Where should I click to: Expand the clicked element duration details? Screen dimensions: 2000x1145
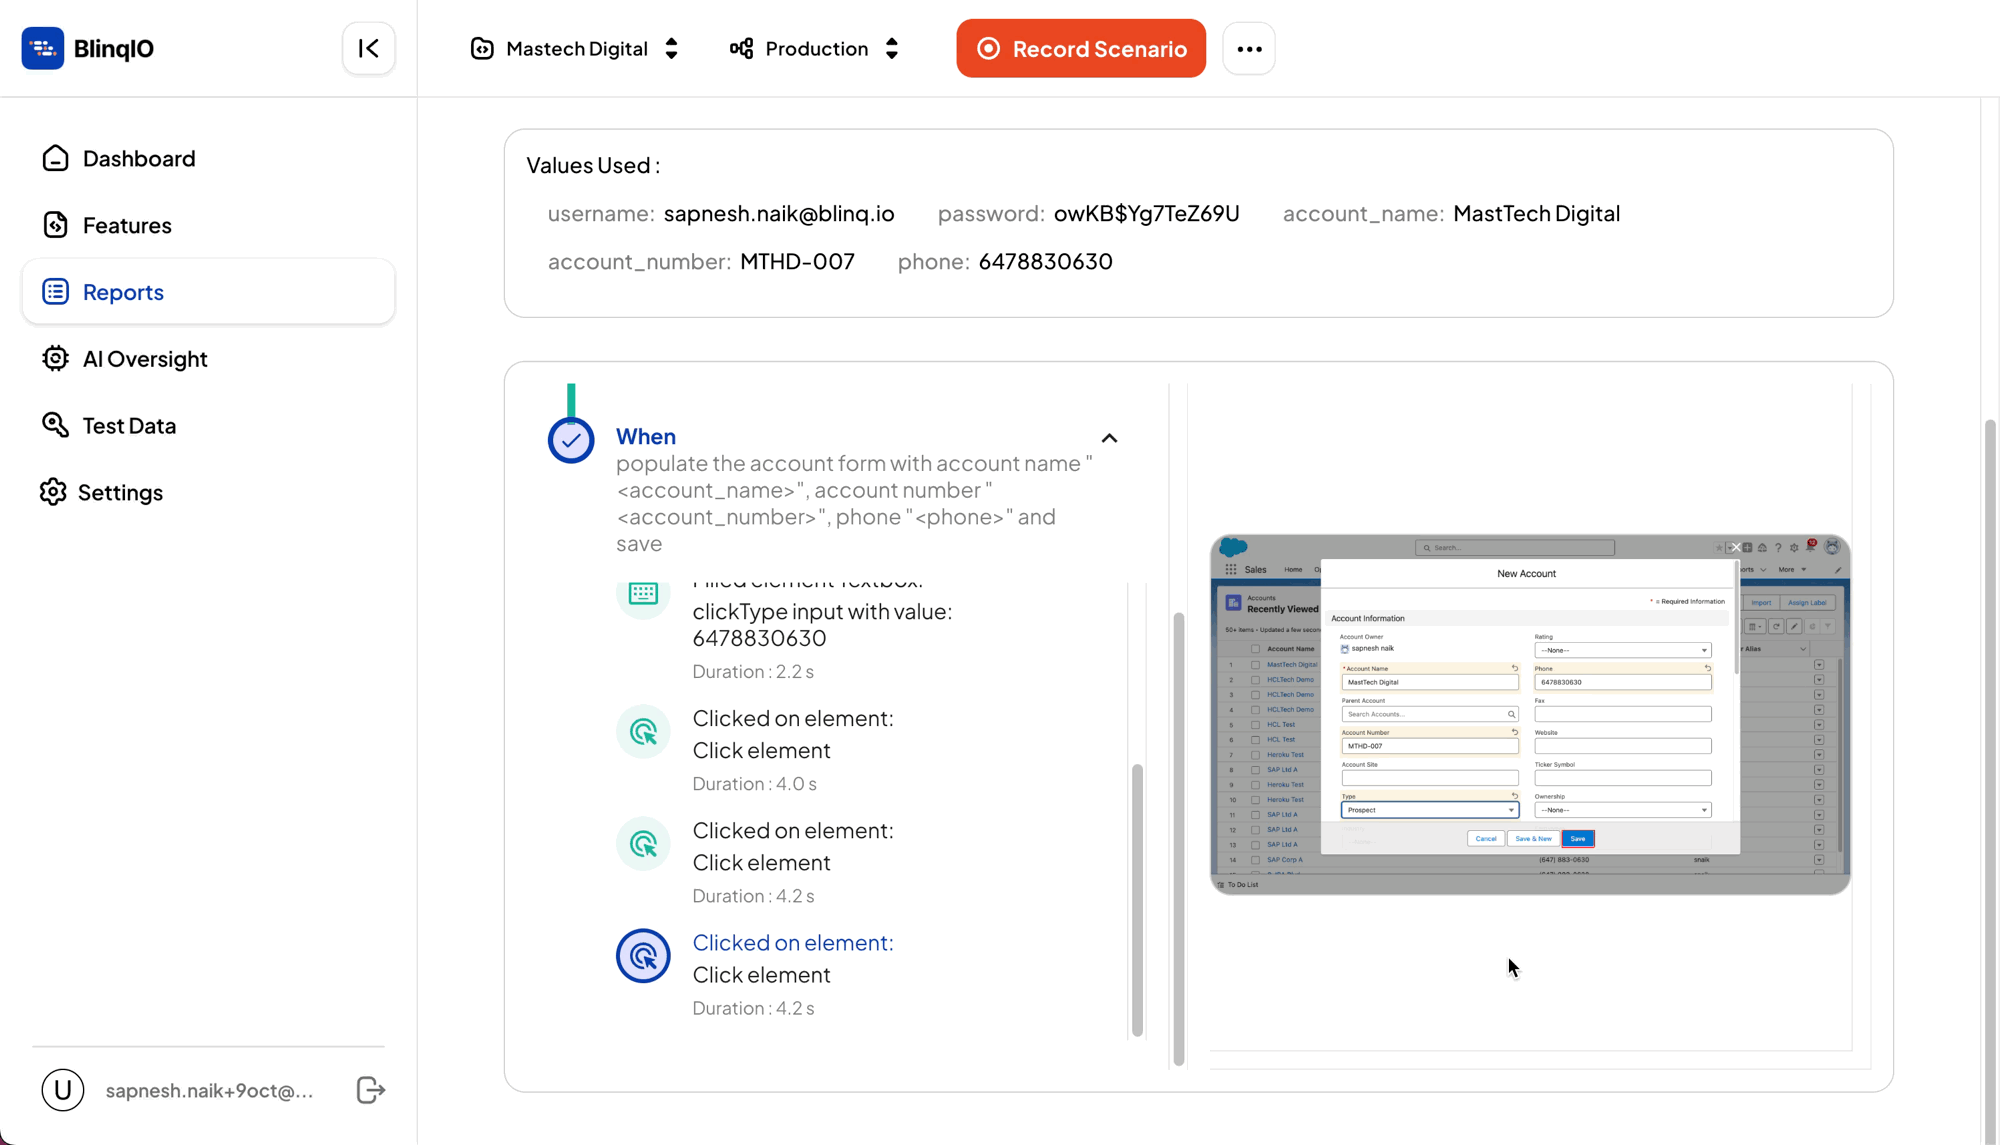[x=793, y=942]
